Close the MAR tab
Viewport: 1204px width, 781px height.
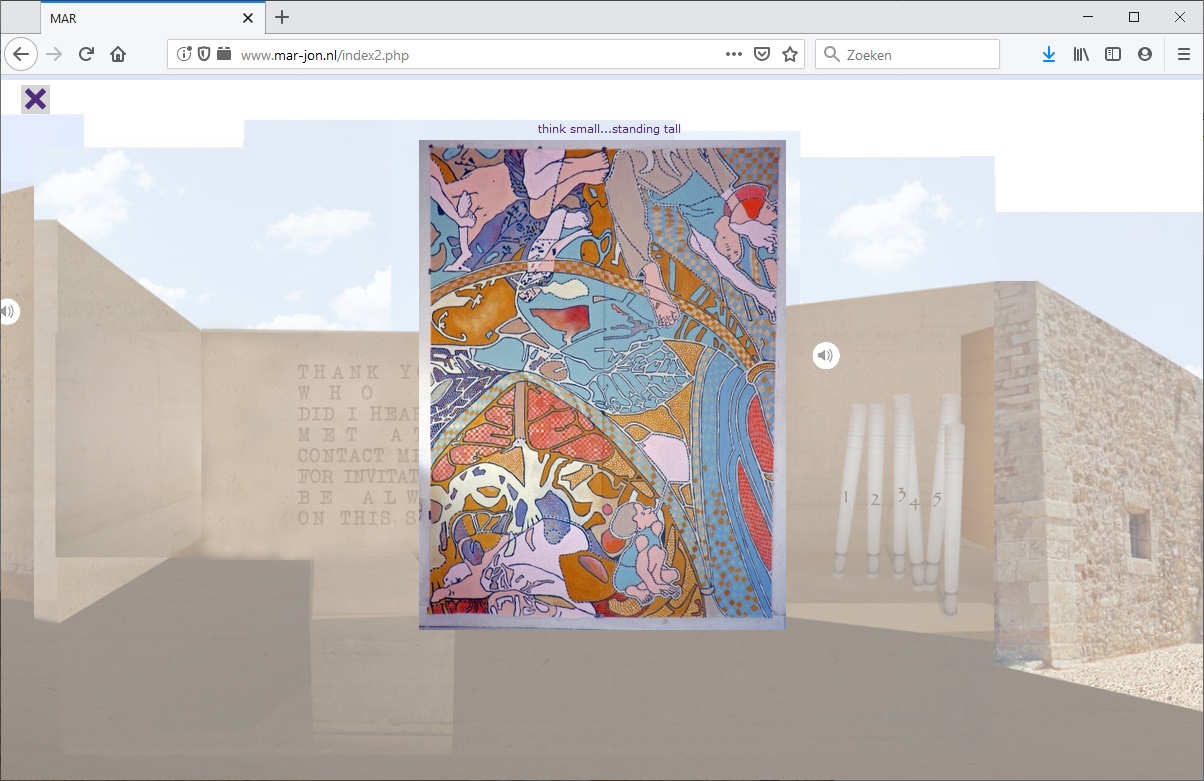(x=248, y=18)
